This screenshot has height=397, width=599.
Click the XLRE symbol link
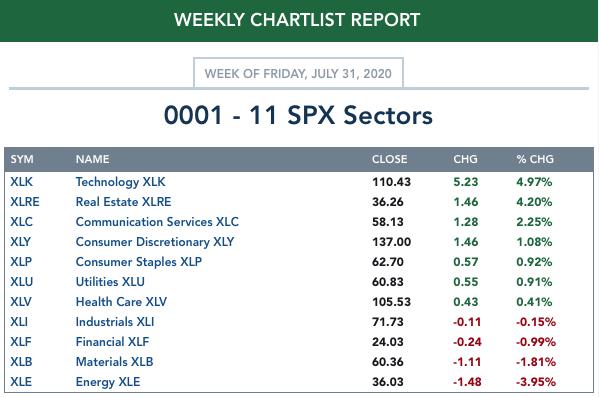pyautogui.click(x=25, y=202)
